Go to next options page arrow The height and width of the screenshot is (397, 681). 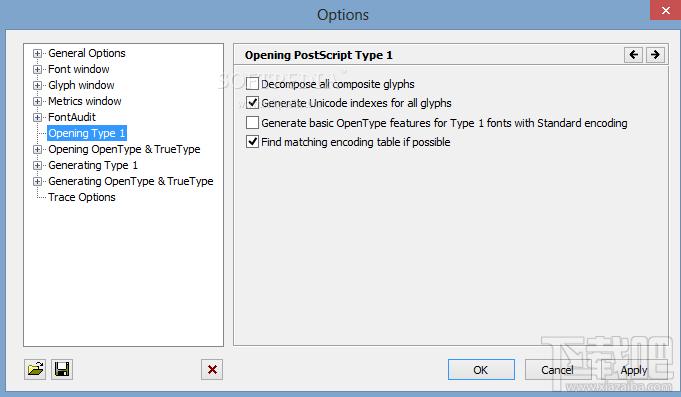click(655, 55)
